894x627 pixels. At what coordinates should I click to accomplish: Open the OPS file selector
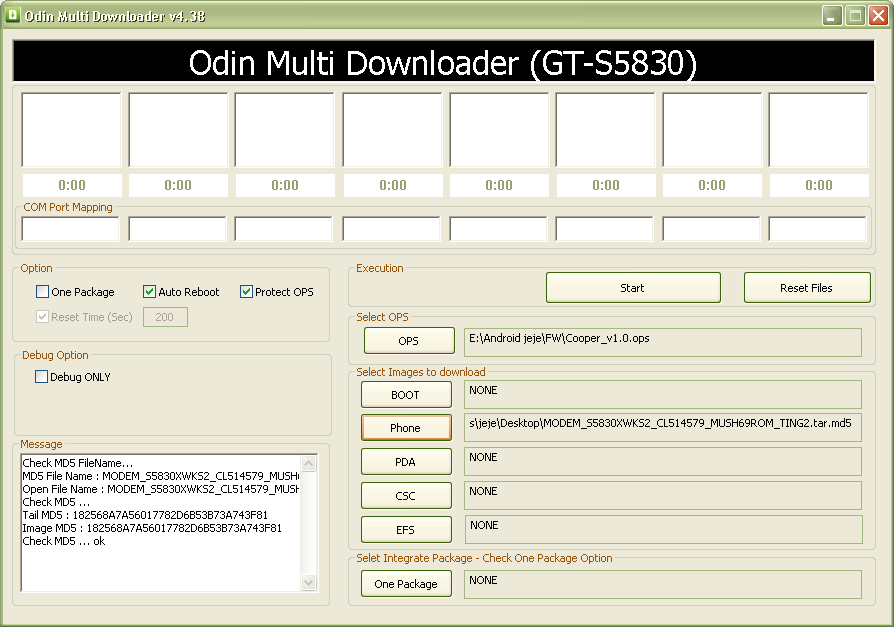point(408,341)
